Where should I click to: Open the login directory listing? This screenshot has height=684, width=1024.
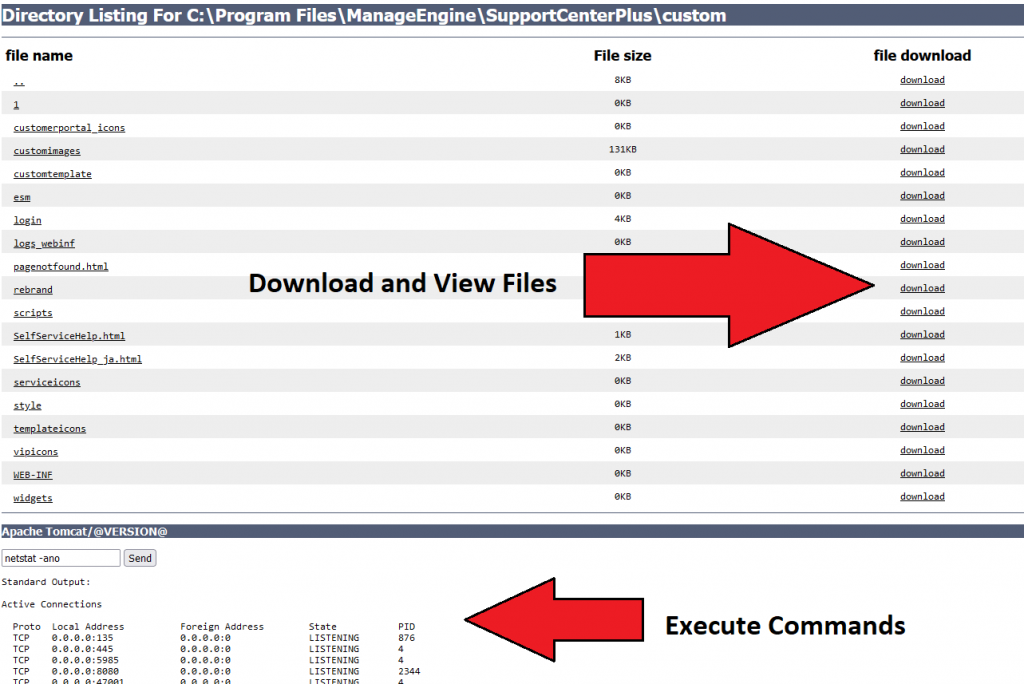[26, 220]
